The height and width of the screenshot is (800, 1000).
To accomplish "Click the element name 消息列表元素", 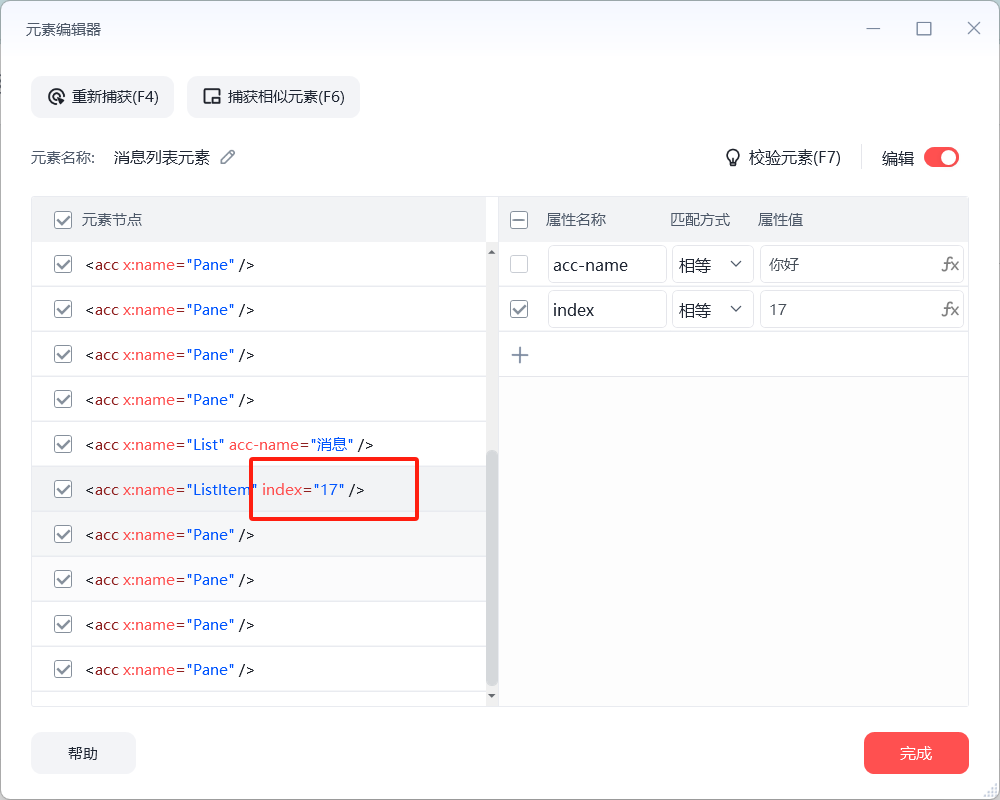I will 162,158.
